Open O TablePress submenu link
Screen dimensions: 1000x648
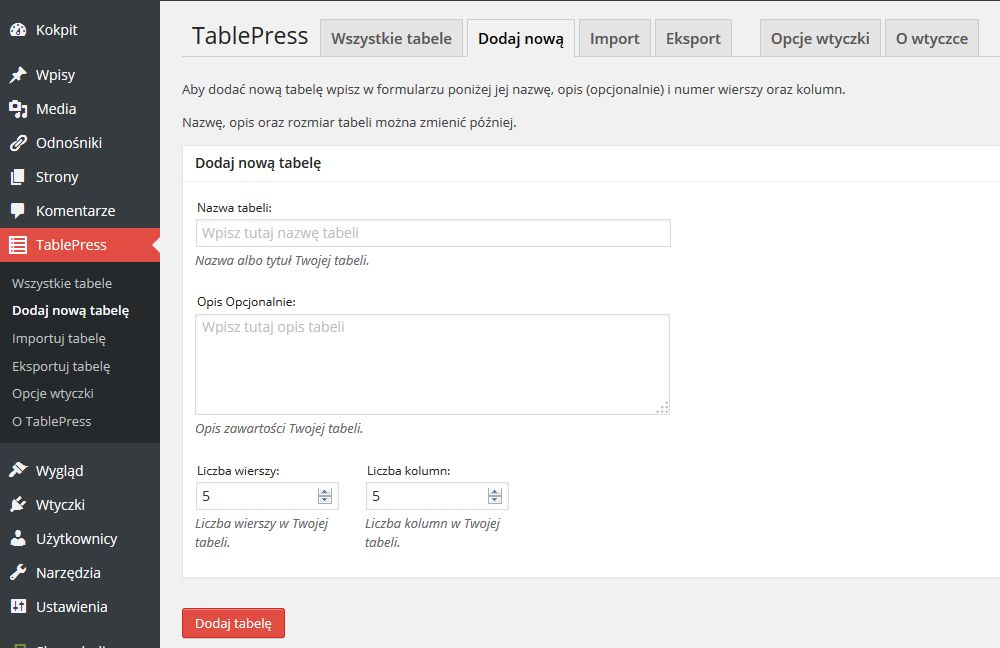[52, 422]
